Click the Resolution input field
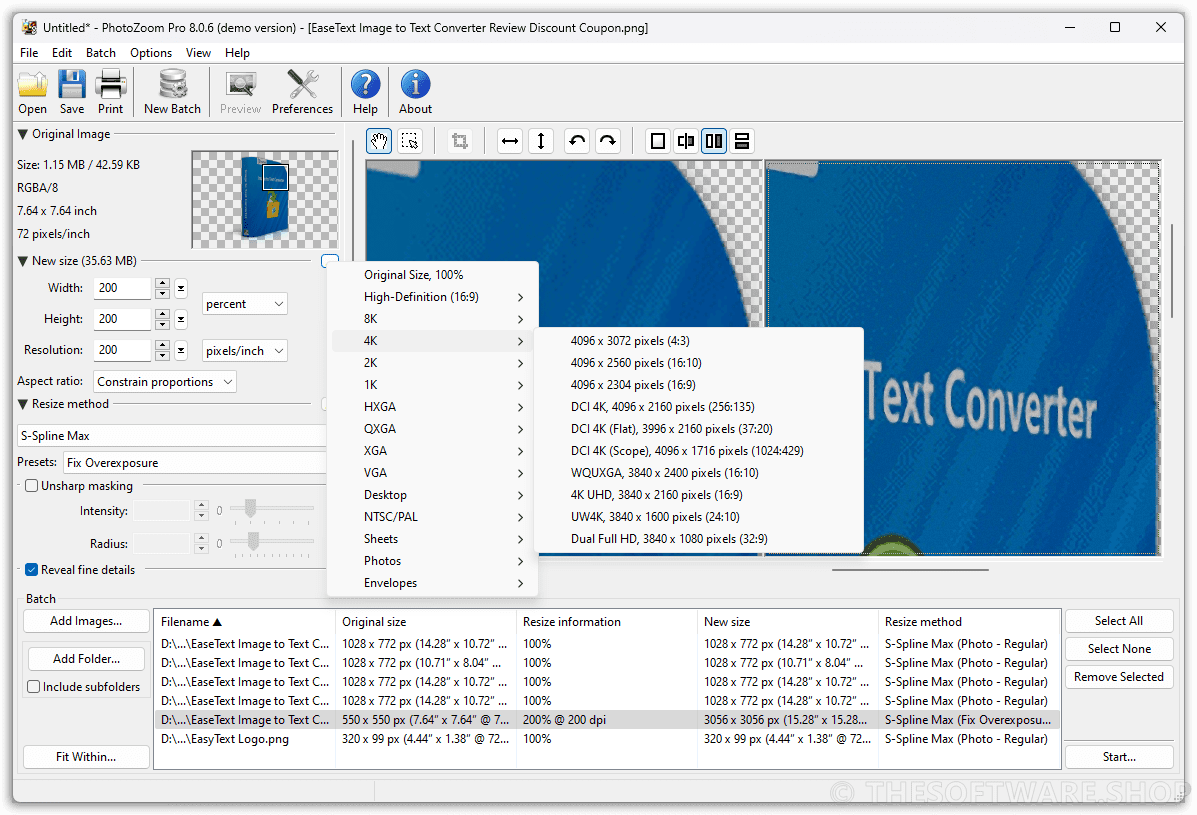1197x815 pixels. point(123,350)
